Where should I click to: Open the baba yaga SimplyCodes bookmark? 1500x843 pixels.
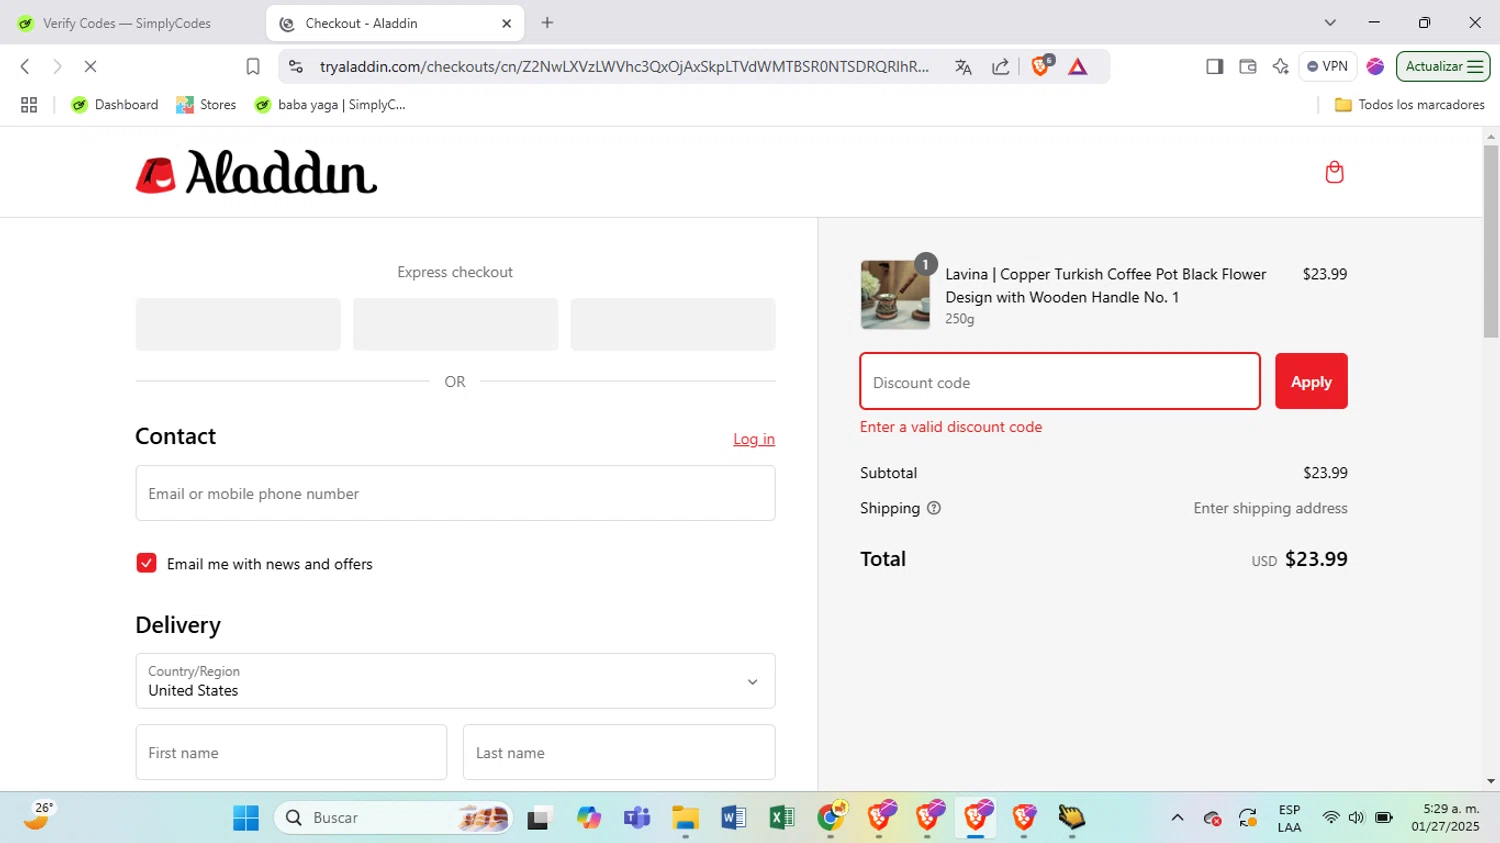[x=330, y=104]
